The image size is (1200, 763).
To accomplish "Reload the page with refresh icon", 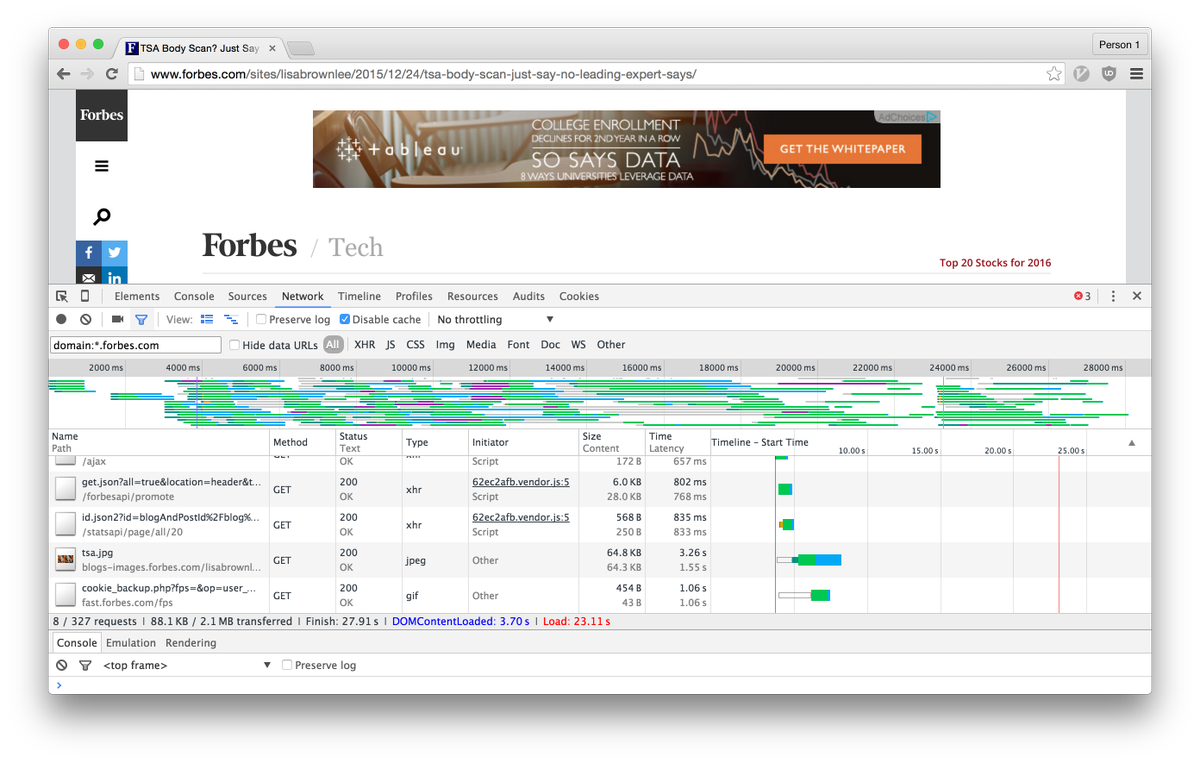I will coord(112,74).
